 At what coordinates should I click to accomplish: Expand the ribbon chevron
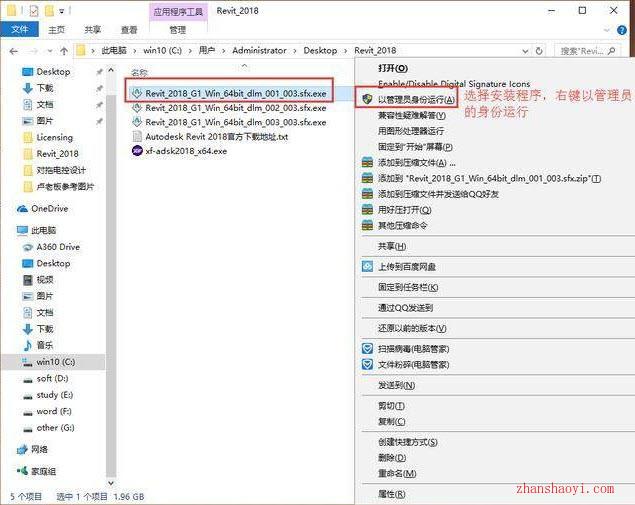click(x=606, y=30)
